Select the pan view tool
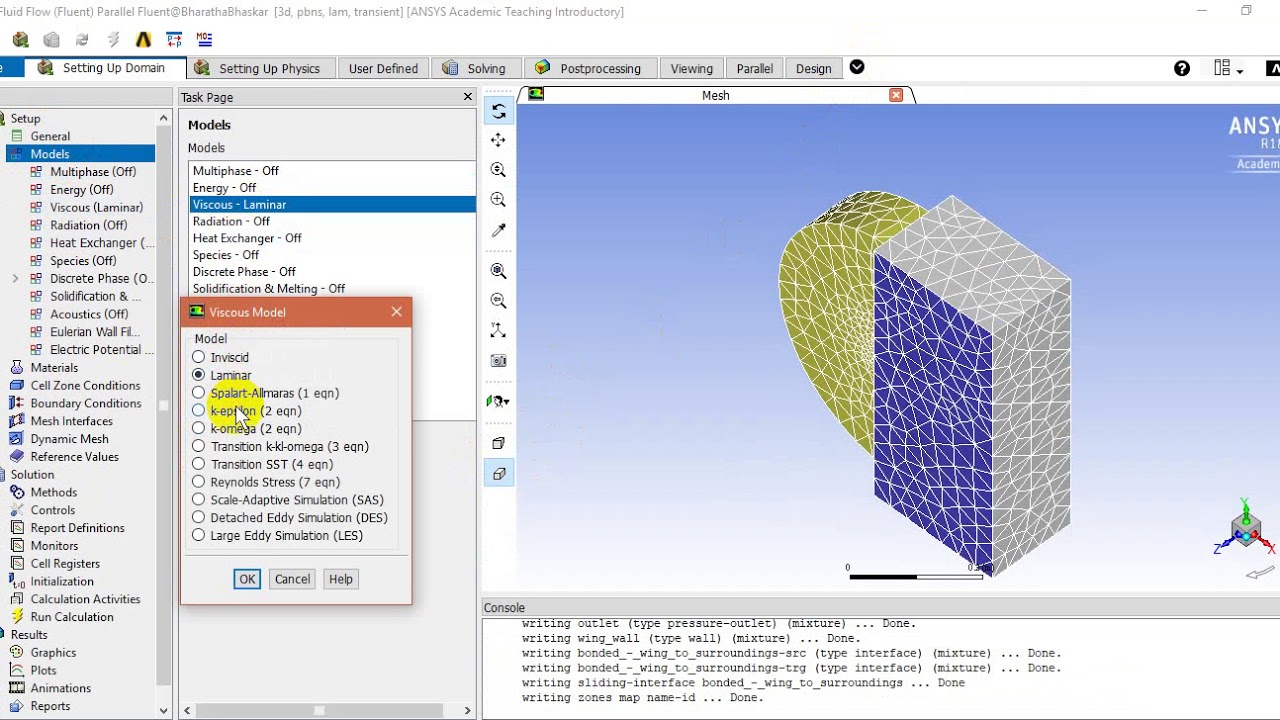1280x720 pixels. (498, 140)
